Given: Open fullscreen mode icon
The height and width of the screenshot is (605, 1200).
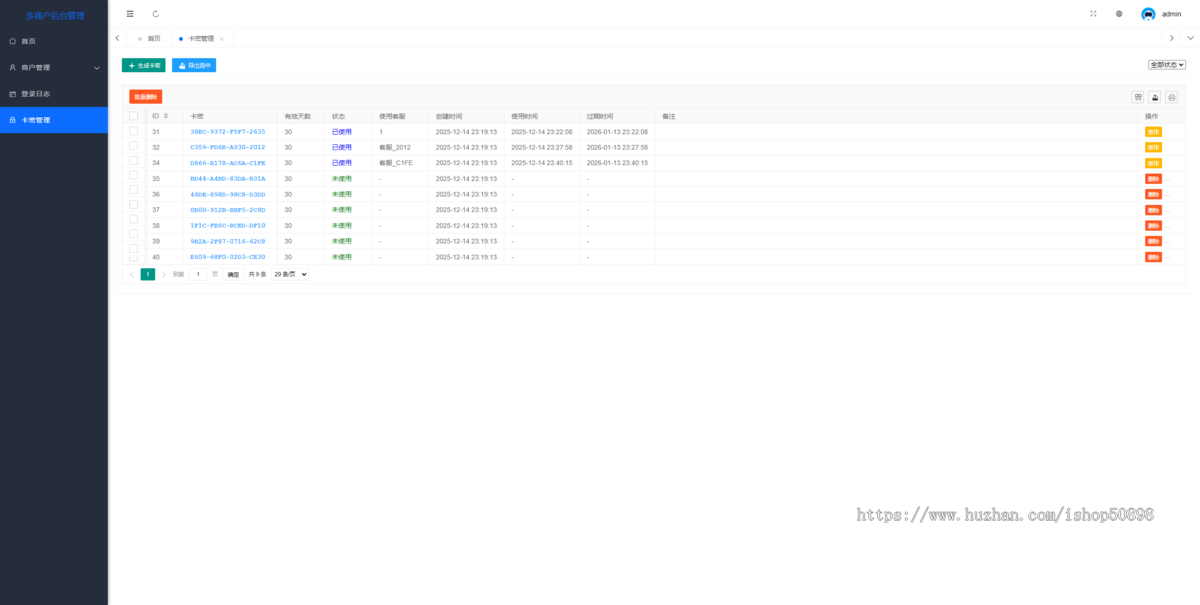Looking at the screenshot, I should 1093,14.
